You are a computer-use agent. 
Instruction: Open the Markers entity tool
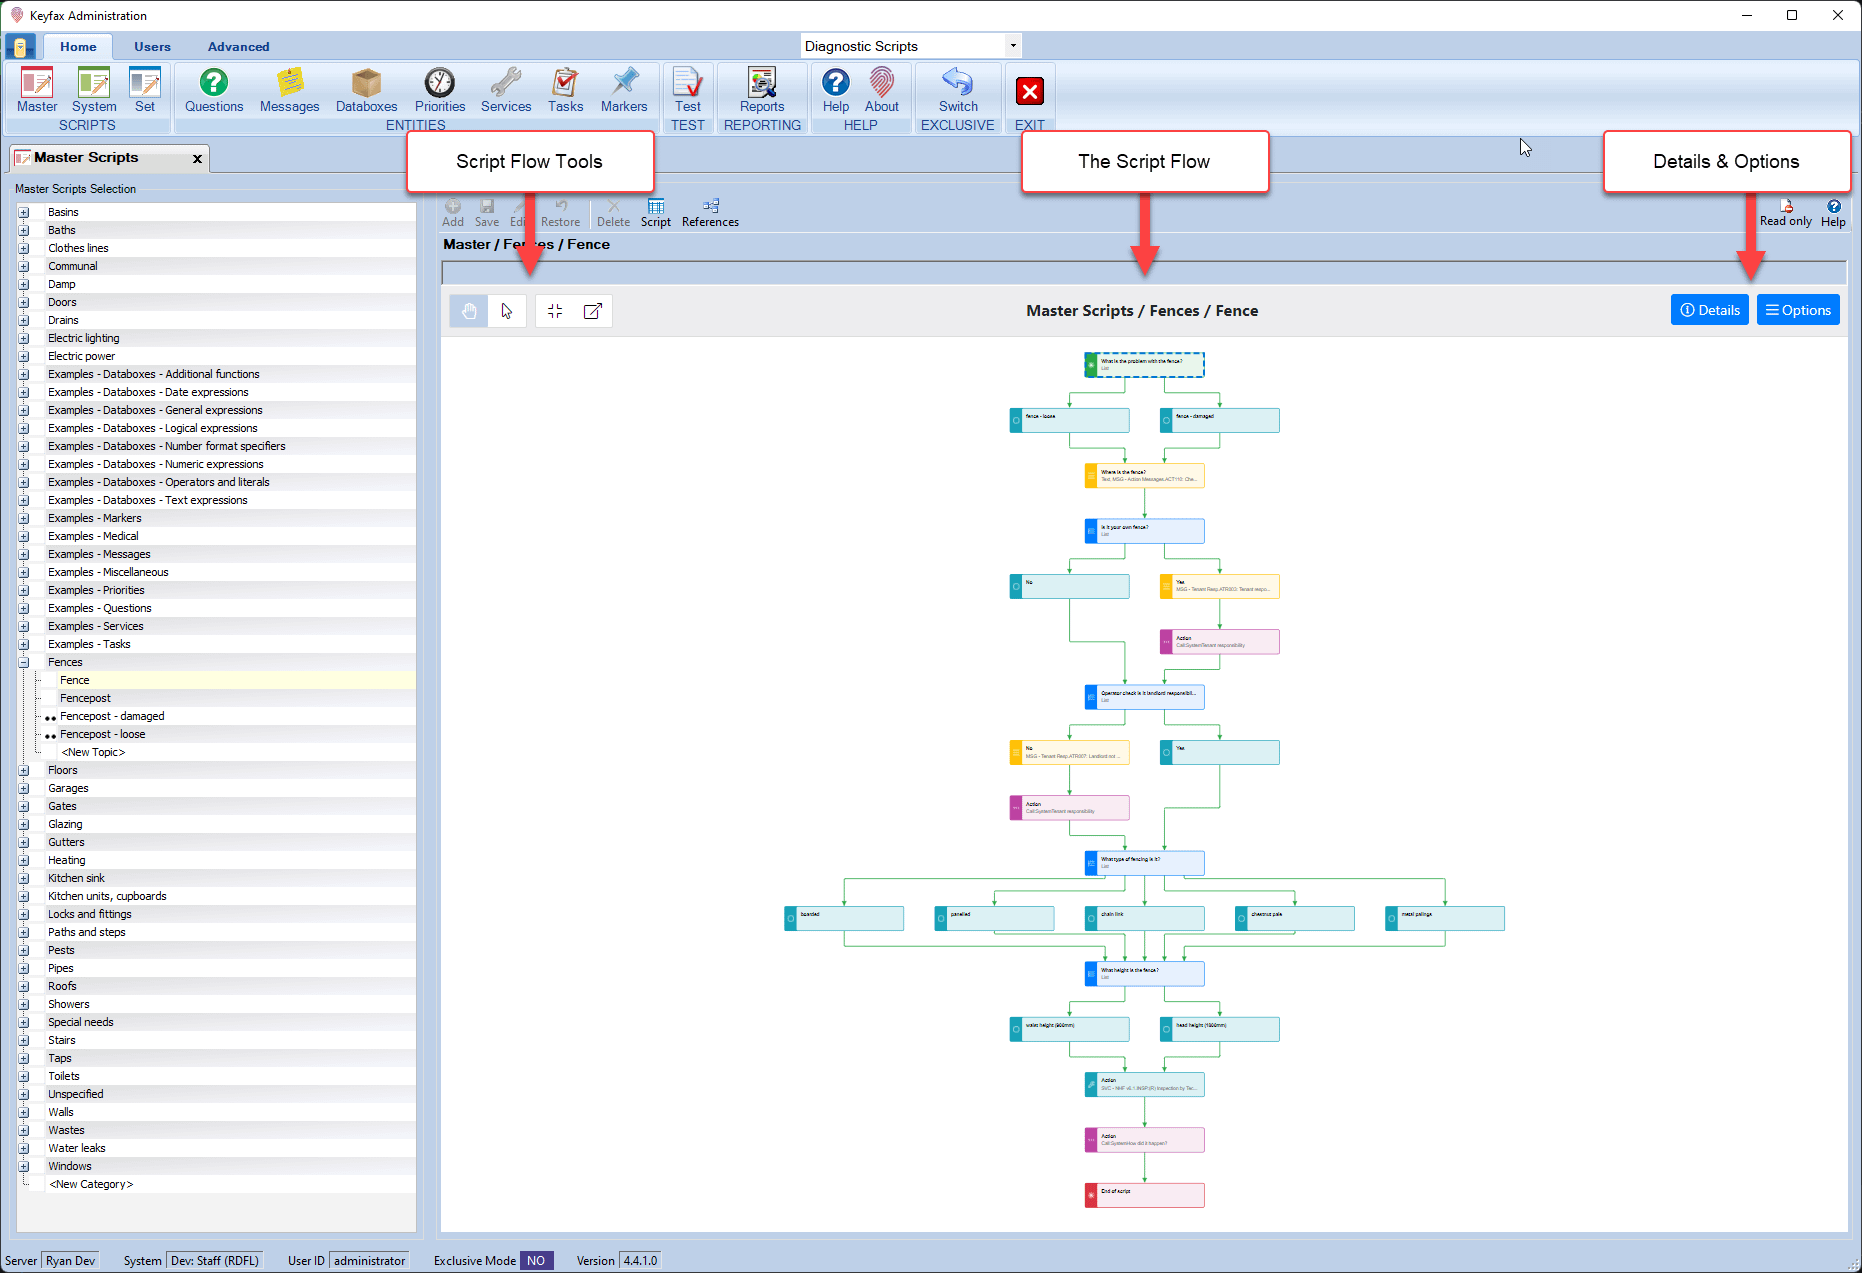tap(624, 90)
